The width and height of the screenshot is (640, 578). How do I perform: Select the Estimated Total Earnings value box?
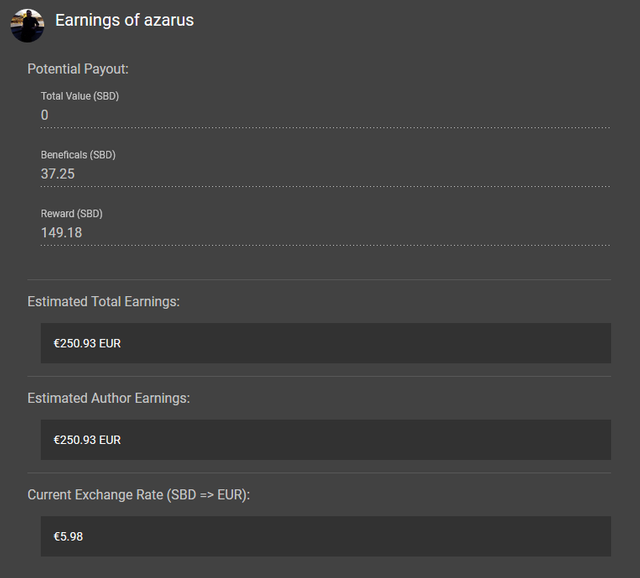click(x=325, y=343)
